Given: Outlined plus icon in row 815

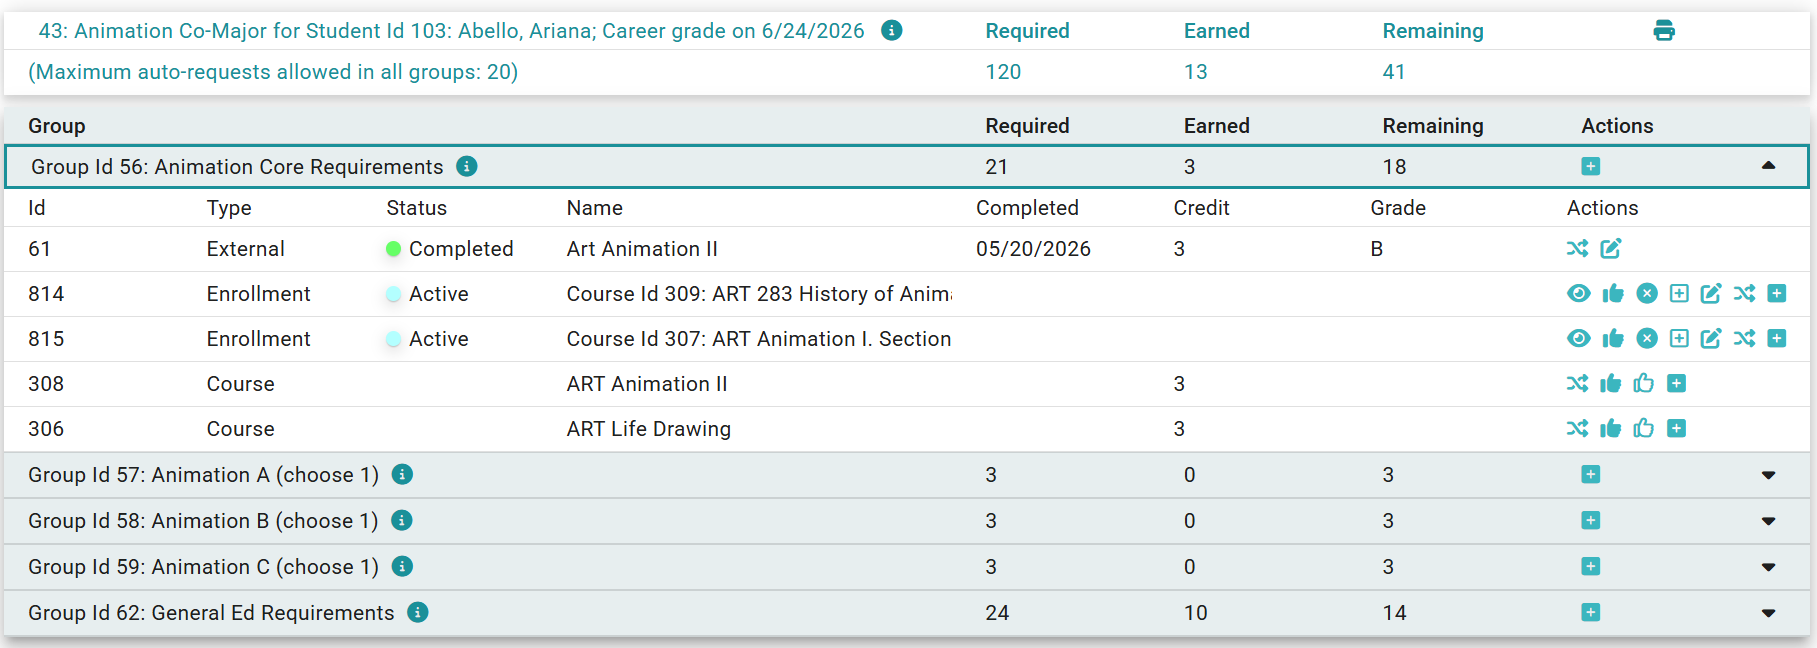Looking at the screenshot, I should tap(1680, 338).
